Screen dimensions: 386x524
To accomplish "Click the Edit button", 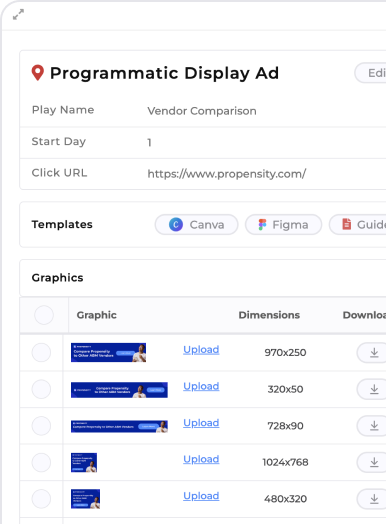I will [370, 73].
